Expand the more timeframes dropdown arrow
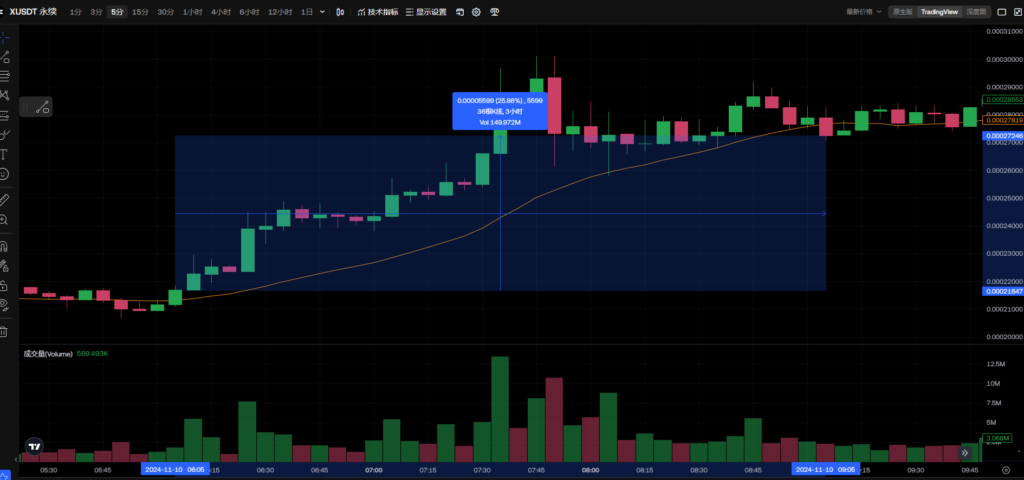Image resolution: width=1024 pixels, height=480 pixels. (x=322, y=12)
